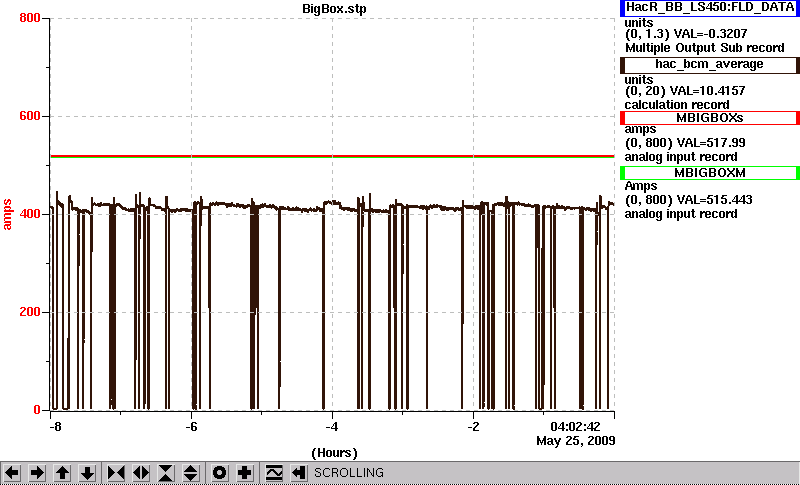Click the -2 hours x-axis tick label

point(473,427)
